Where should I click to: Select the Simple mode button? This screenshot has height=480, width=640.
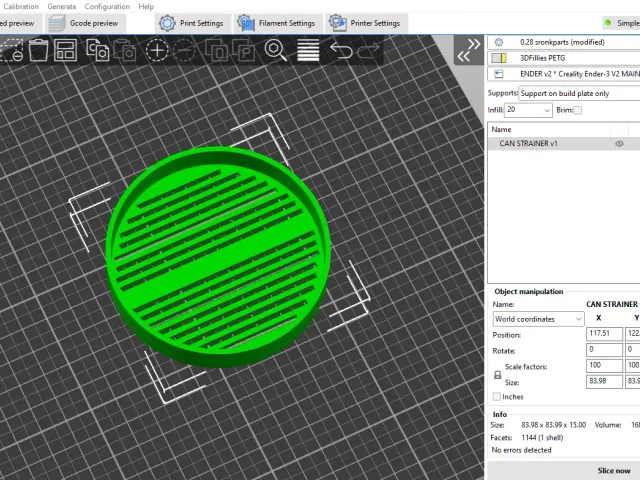[621, 23]
